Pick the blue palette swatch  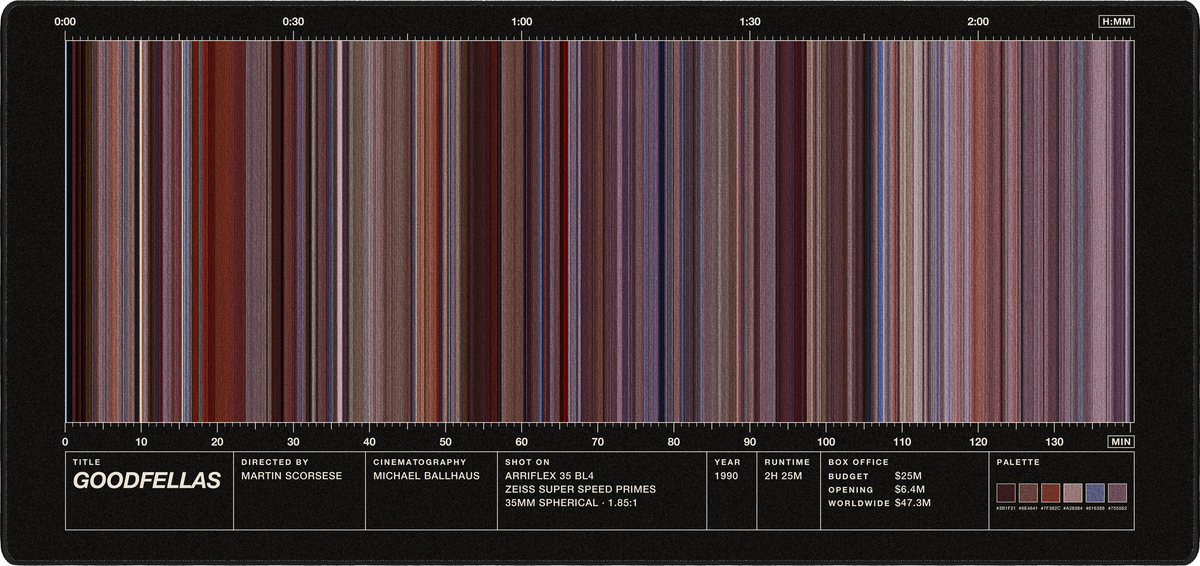pyautogui.click(x=1095, y=493)
